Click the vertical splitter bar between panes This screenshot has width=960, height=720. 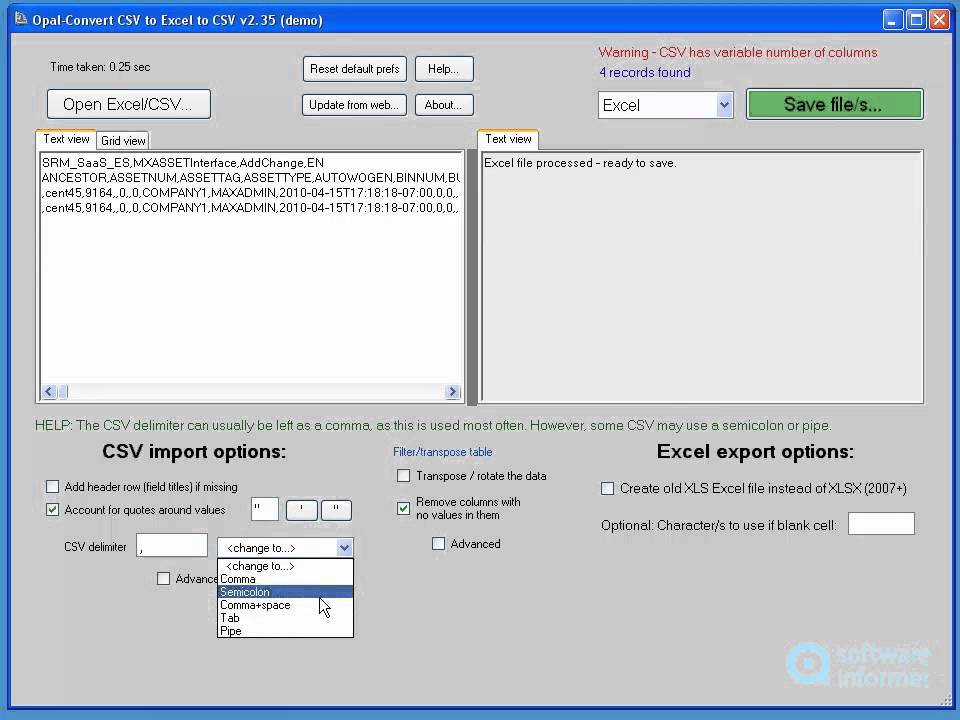[x=471, y=277]
